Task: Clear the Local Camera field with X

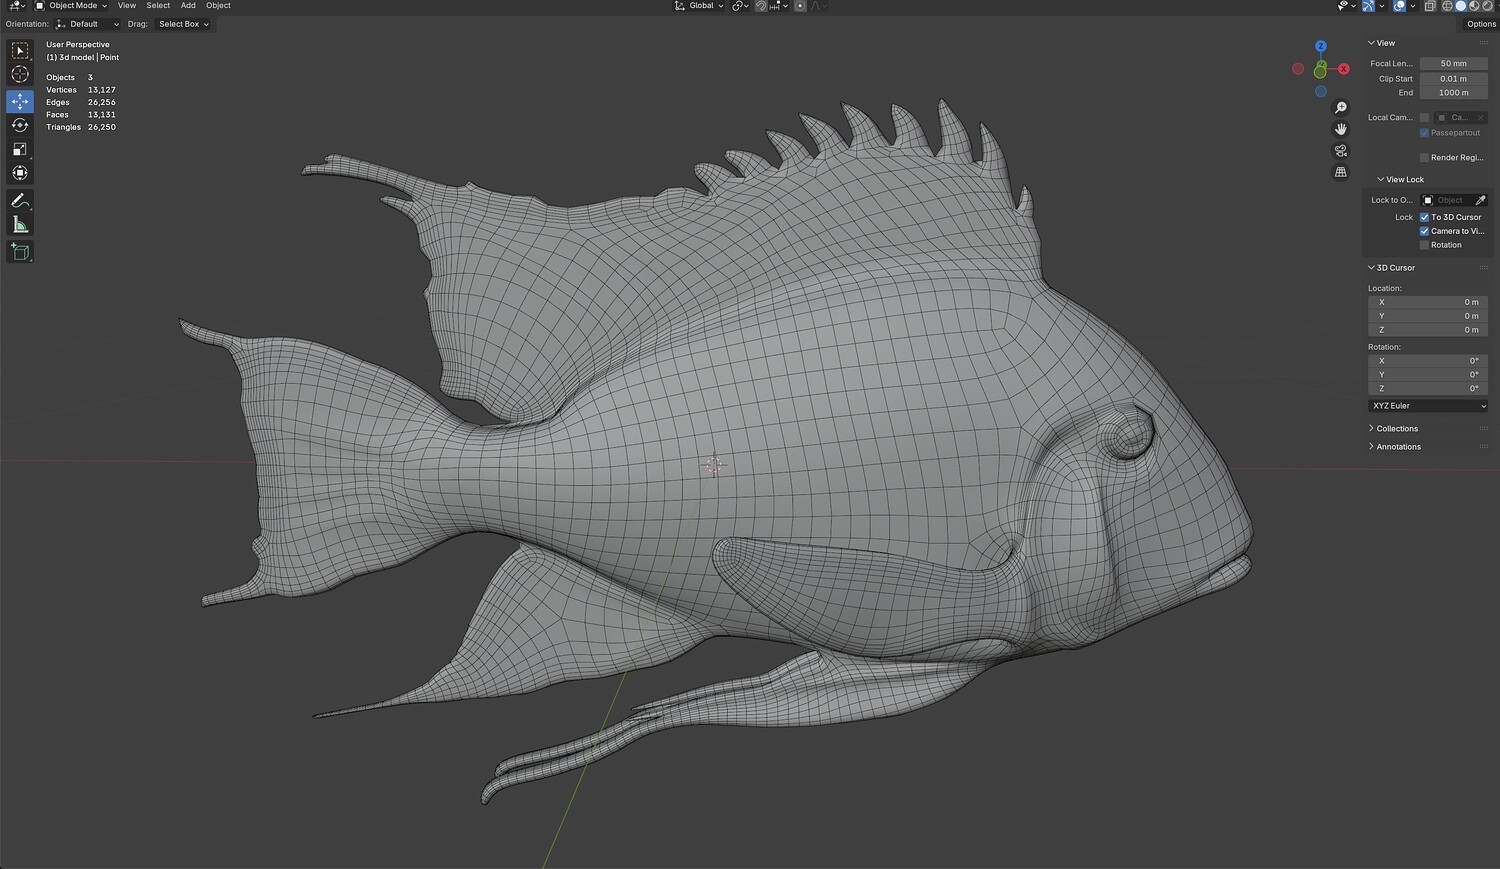Action: point(1481,118)
